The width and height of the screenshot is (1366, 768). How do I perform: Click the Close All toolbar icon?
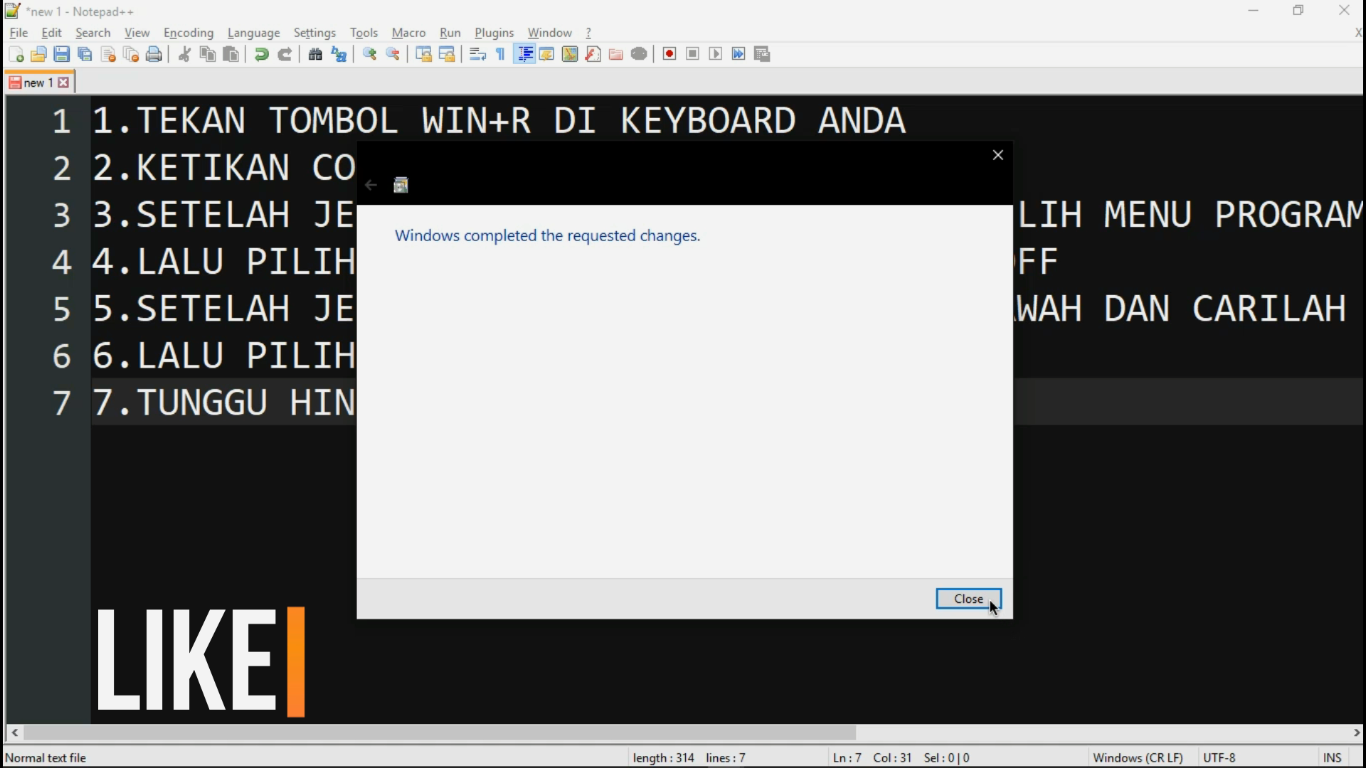tap(131, 54)
